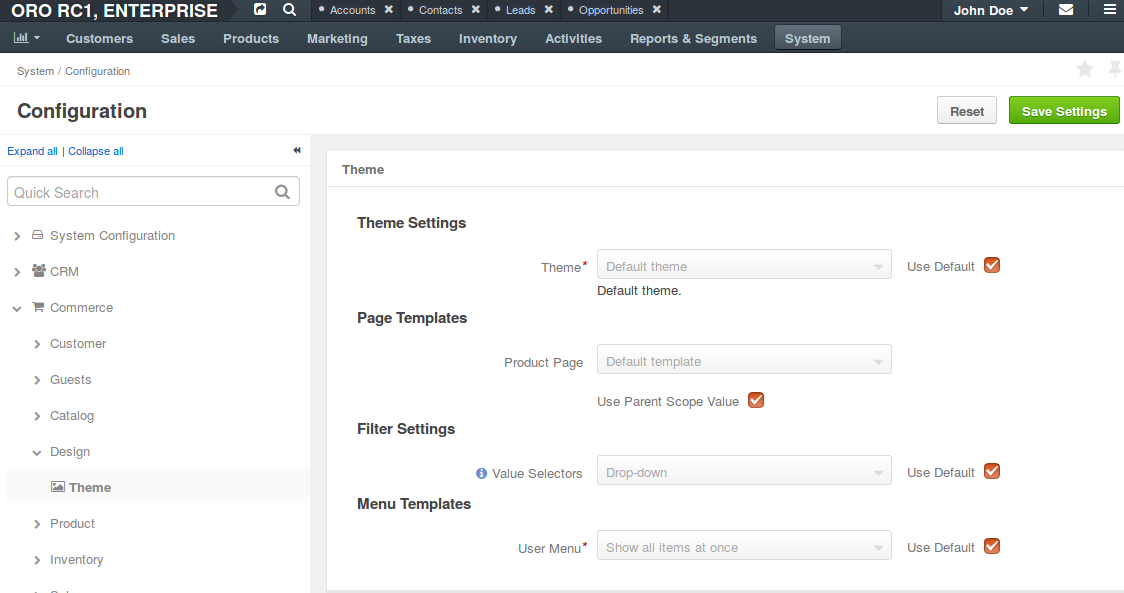The width and height of the screenshot is (1124, 593).
Task: Mark page as favorite with star icon
Action: [x=1085, y=69]
